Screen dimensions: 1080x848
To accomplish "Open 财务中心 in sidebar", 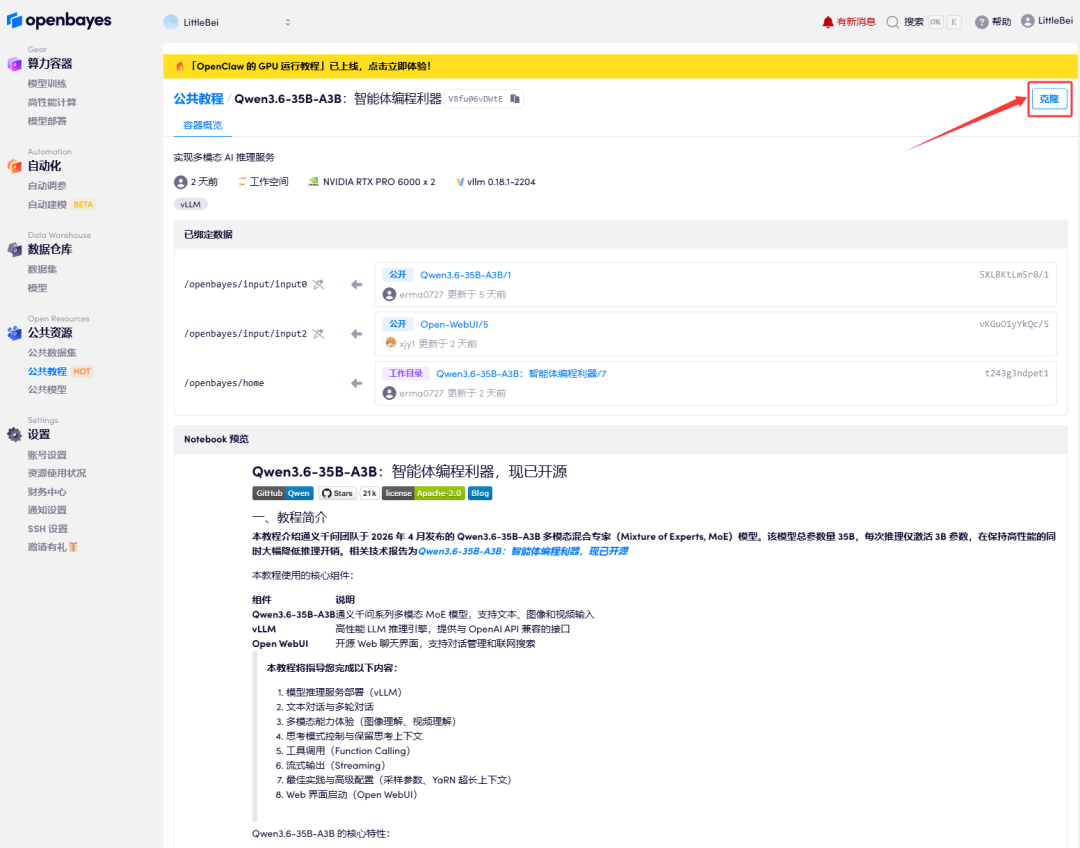I will pos(47,492).
